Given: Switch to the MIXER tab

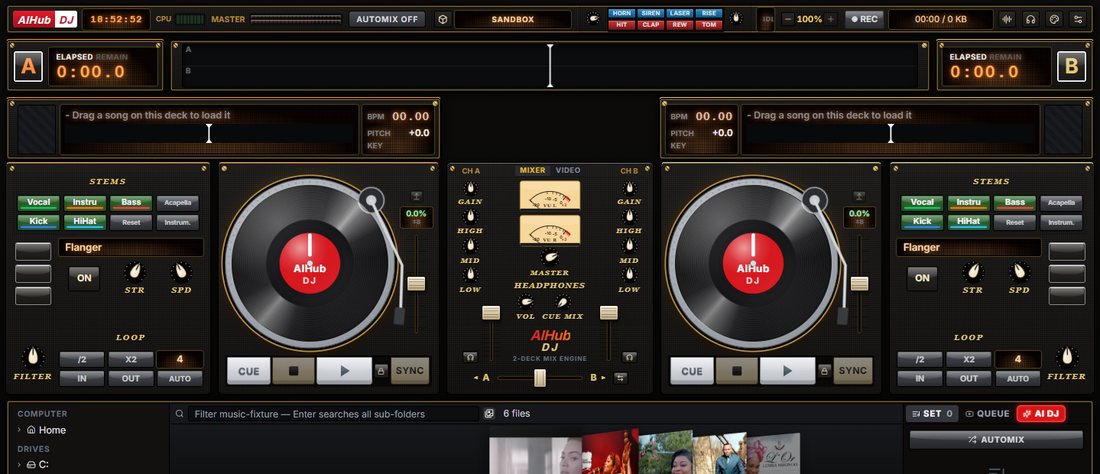Looking at the screenshot, I should tap(532, 170).
